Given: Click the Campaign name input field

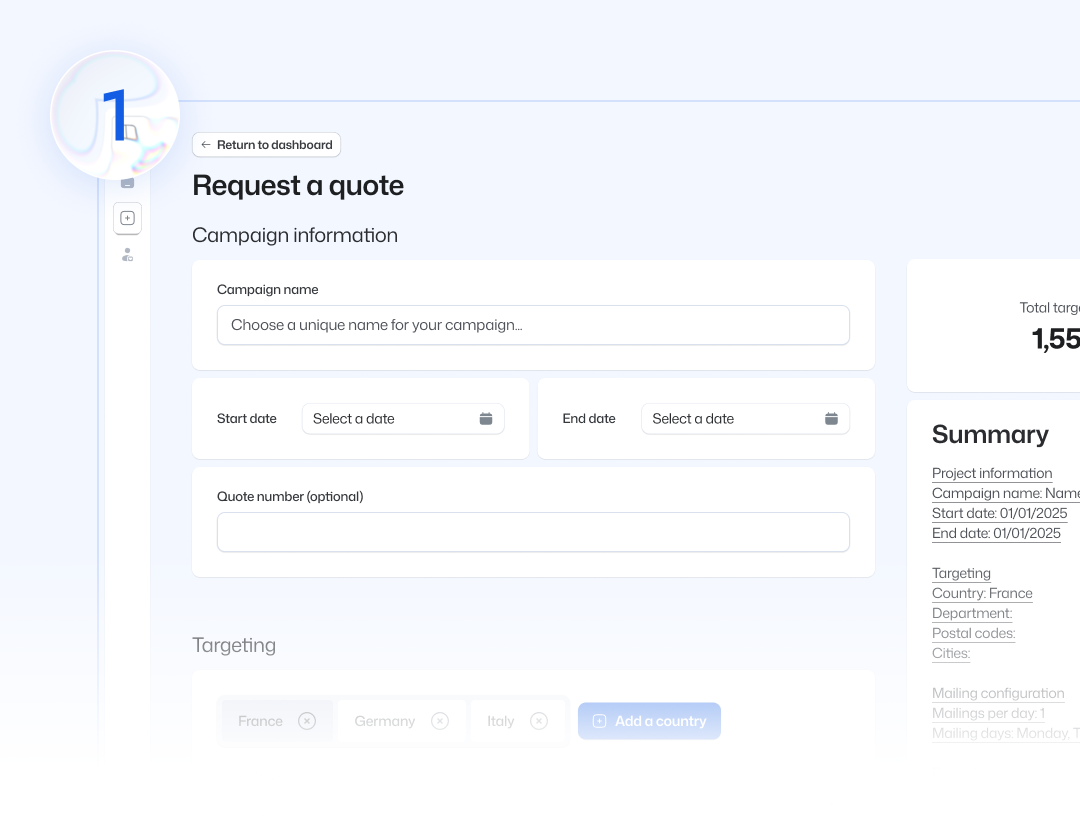Looking at the screenshot, I should [533, 325].
